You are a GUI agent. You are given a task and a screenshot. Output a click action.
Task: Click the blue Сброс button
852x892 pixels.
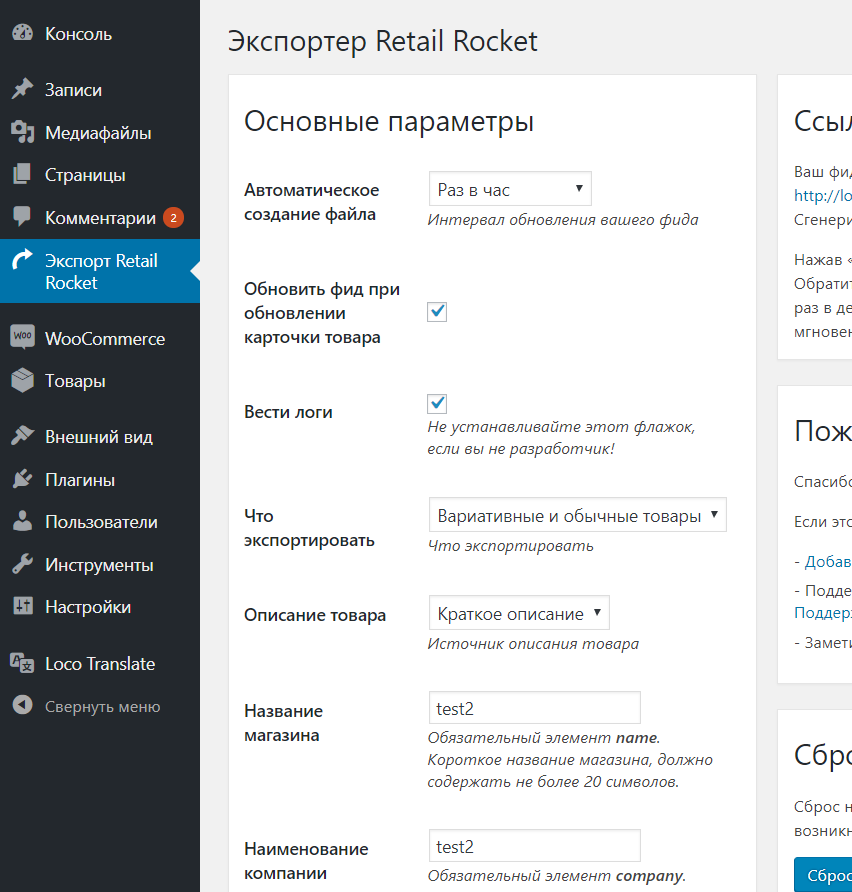pos(823,874)
